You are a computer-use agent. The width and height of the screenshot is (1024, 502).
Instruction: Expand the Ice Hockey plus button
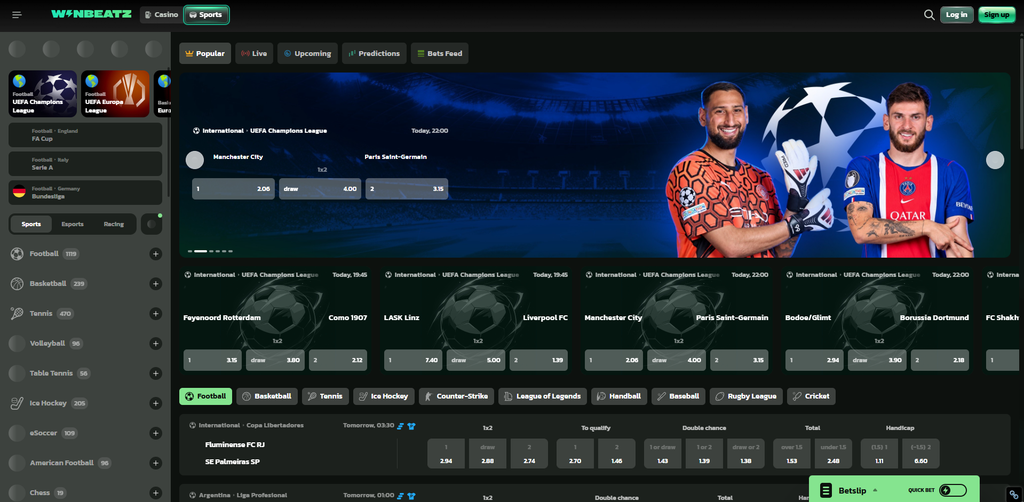[x=155, y=403]
